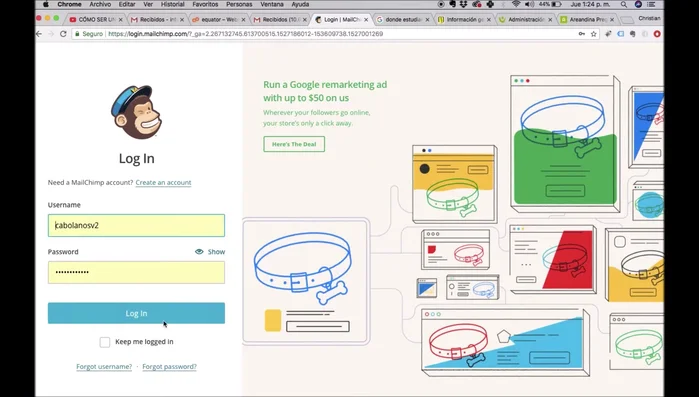699x397 pixels.
Task: Switch to the first Recibidos Gmail tab
Action: [x=156, y=20]
